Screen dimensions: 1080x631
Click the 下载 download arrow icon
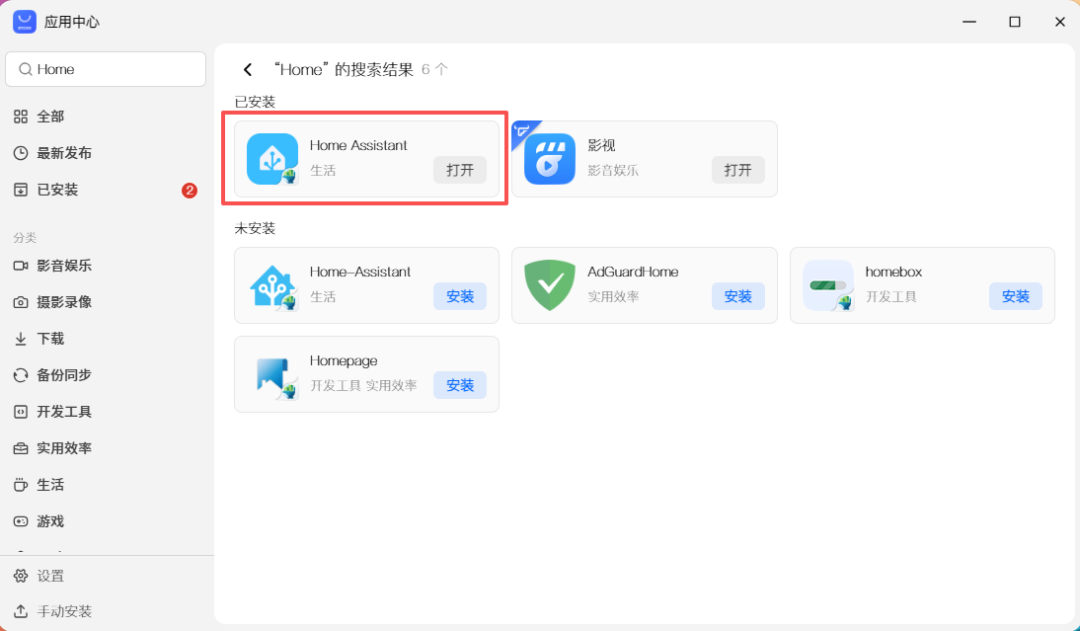coord(21,338)
